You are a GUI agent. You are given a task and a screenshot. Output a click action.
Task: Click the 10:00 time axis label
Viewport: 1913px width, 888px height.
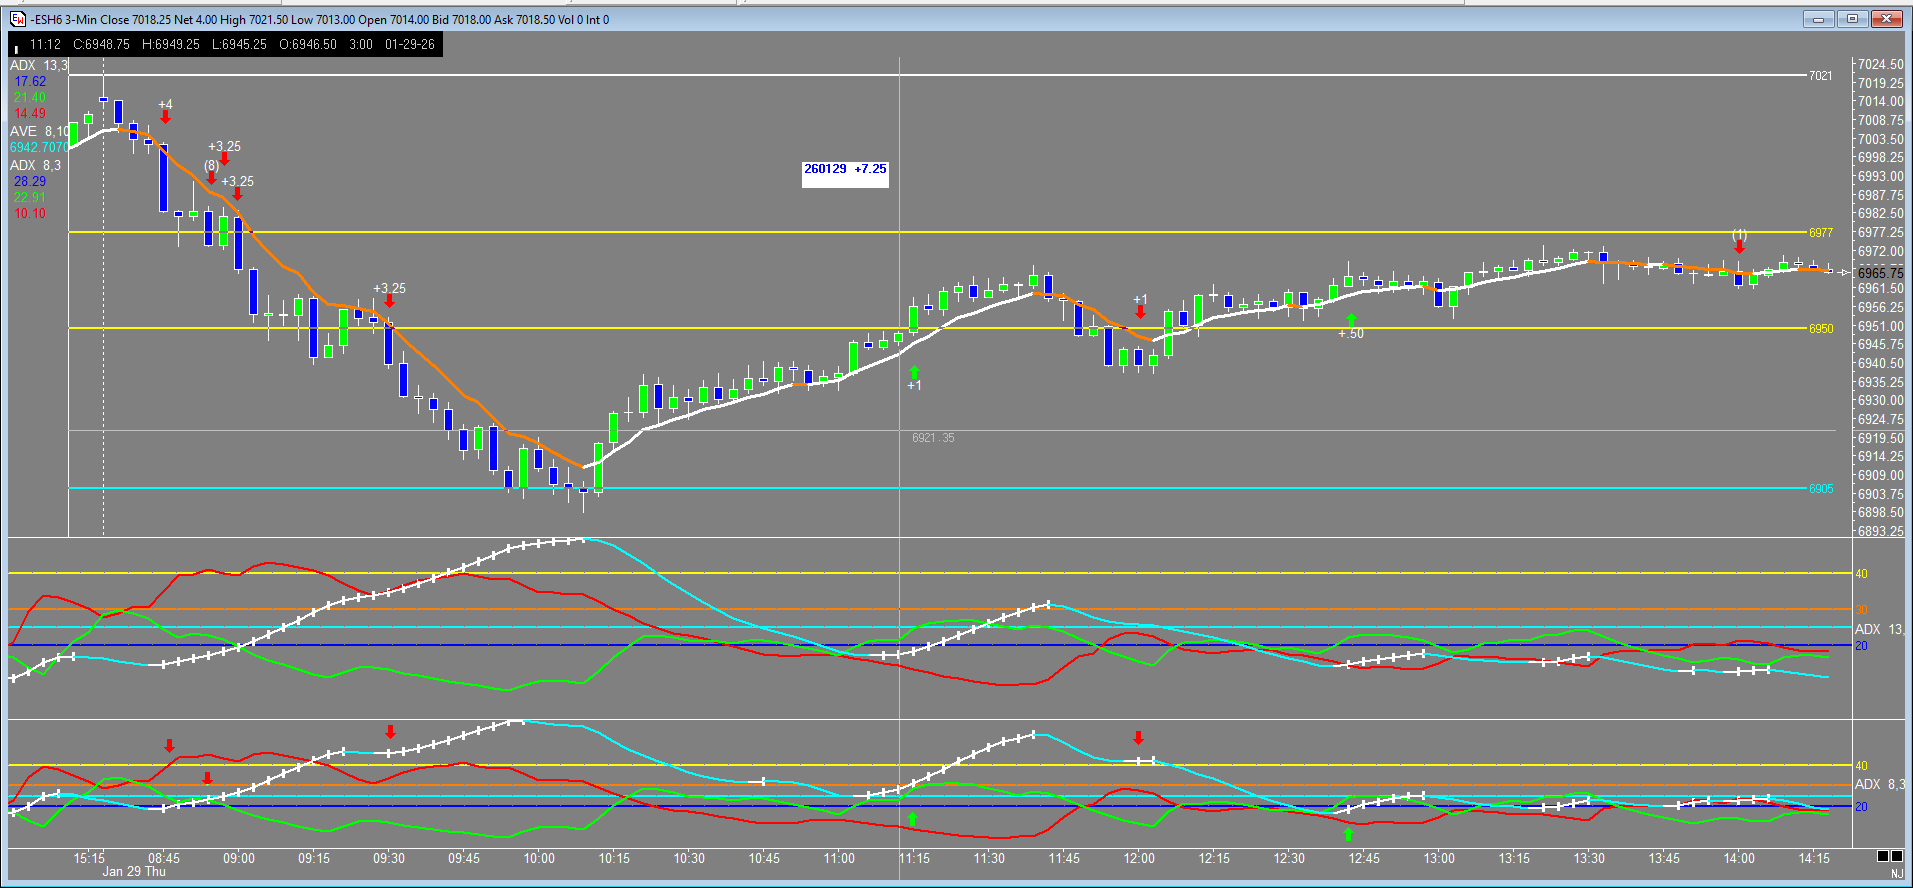[539, 858]
